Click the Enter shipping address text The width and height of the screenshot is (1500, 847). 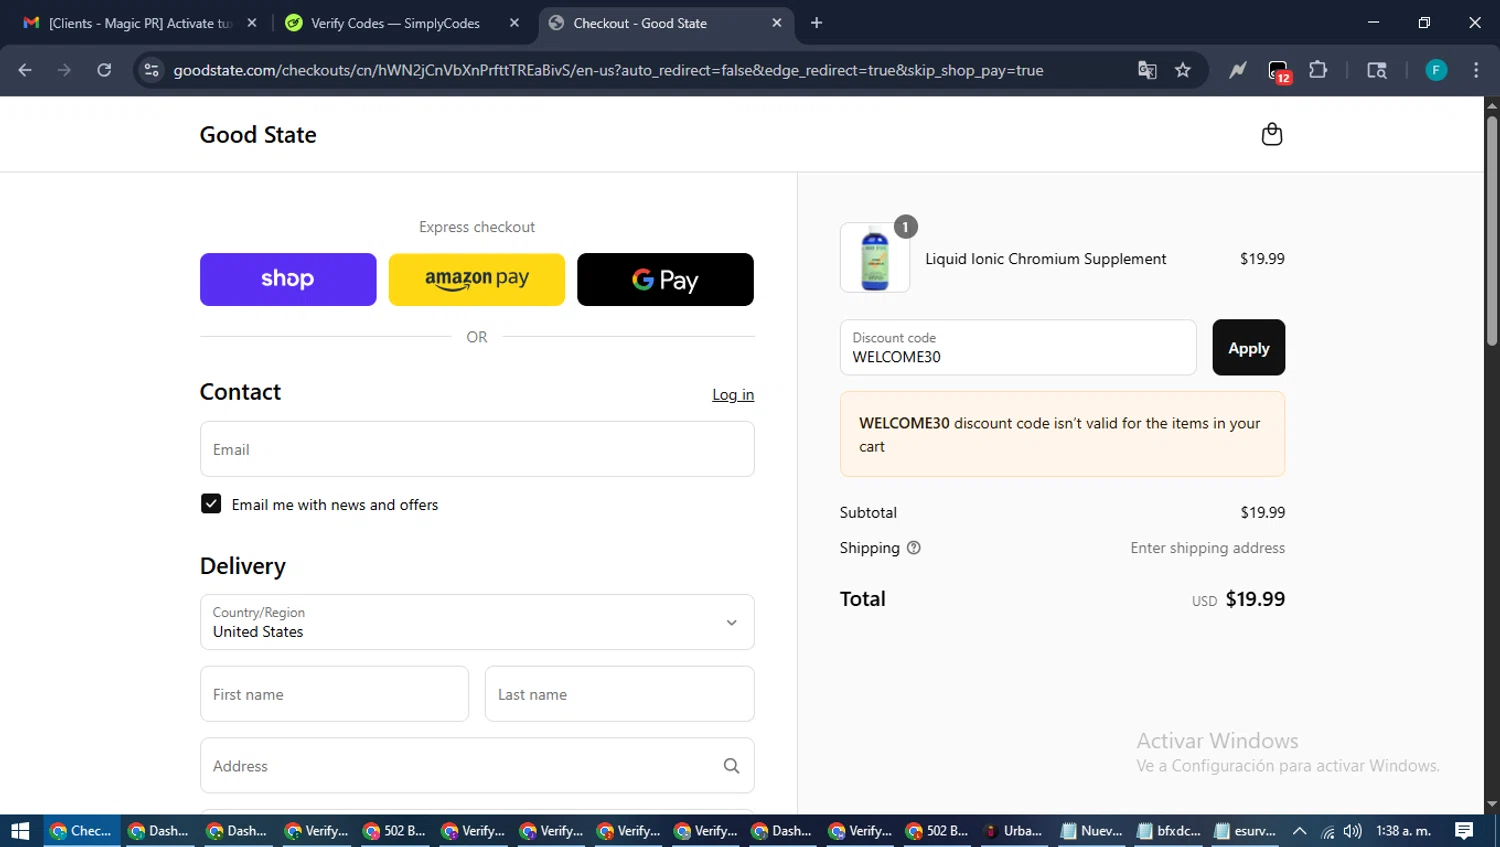tap(1208, 548)
